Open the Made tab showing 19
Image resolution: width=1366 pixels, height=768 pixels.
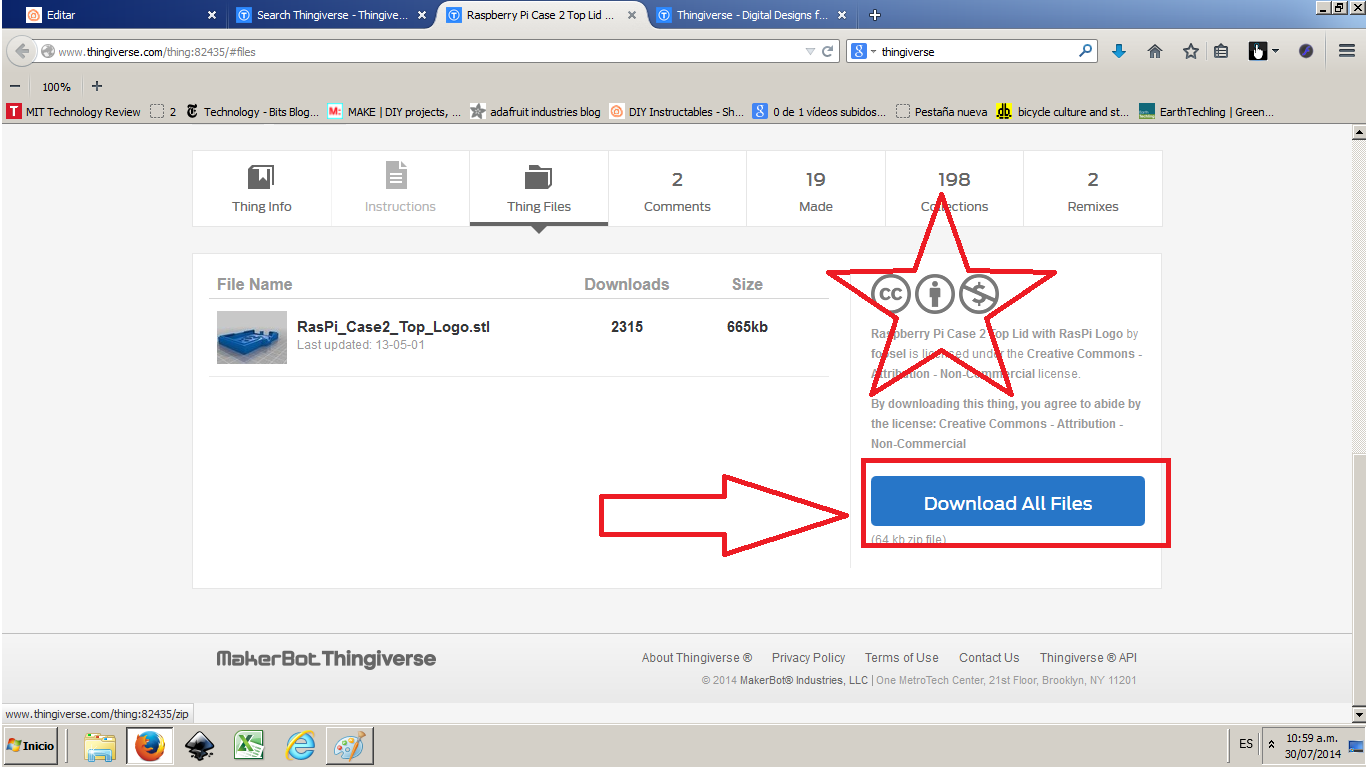click(x=815, y=189)
